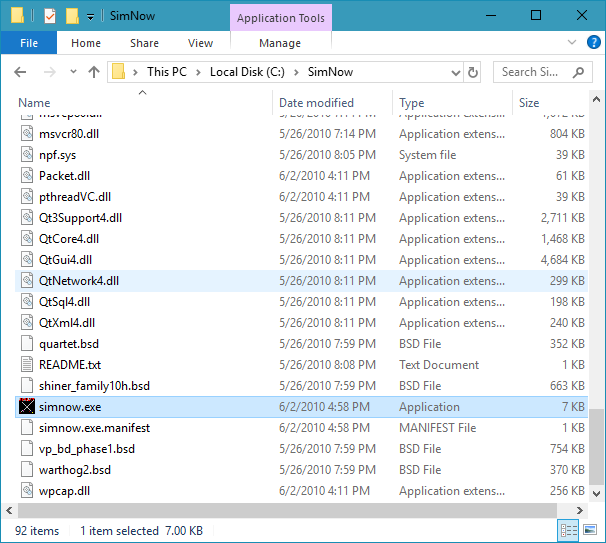The image size is (606, 543).
Task: Sort files by the Date modified column
Action: [316, 103]
